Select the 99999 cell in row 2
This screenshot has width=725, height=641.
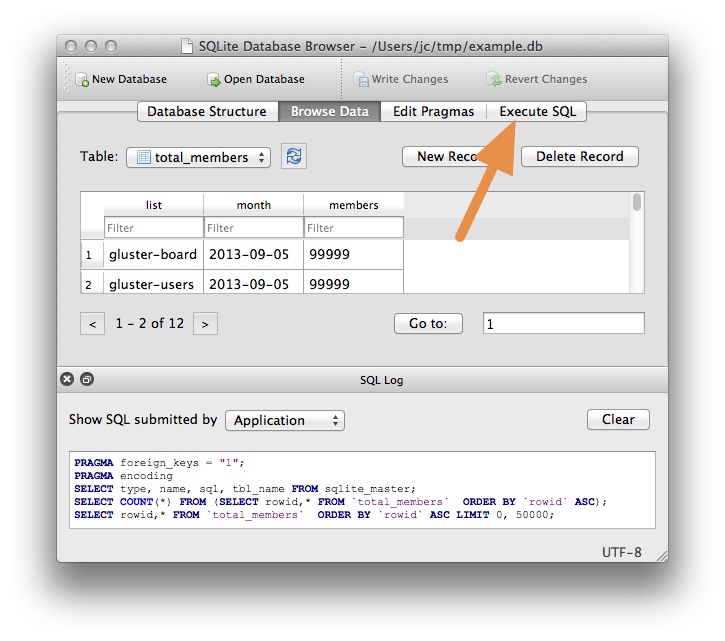(x=354, y=282)
